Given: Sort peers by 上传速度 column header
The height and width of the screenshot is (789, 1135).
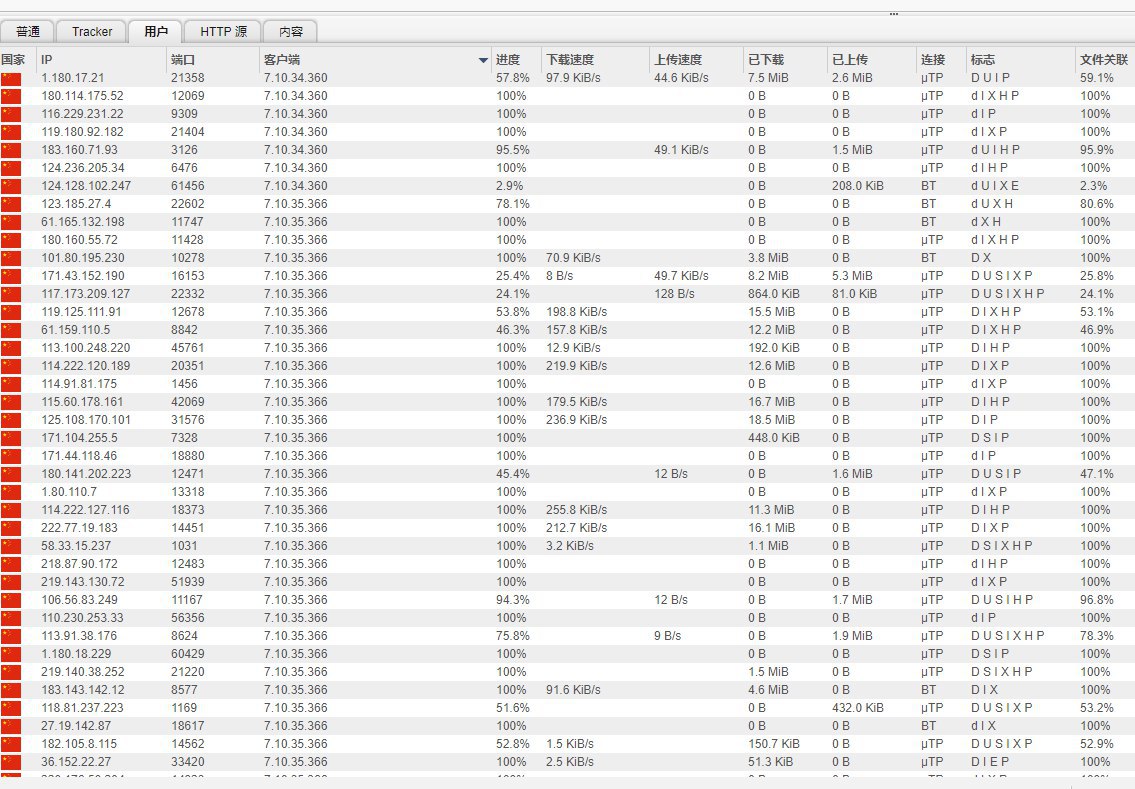Looking at the screenshot, I should pyautogui.click(x=678, y=60).
